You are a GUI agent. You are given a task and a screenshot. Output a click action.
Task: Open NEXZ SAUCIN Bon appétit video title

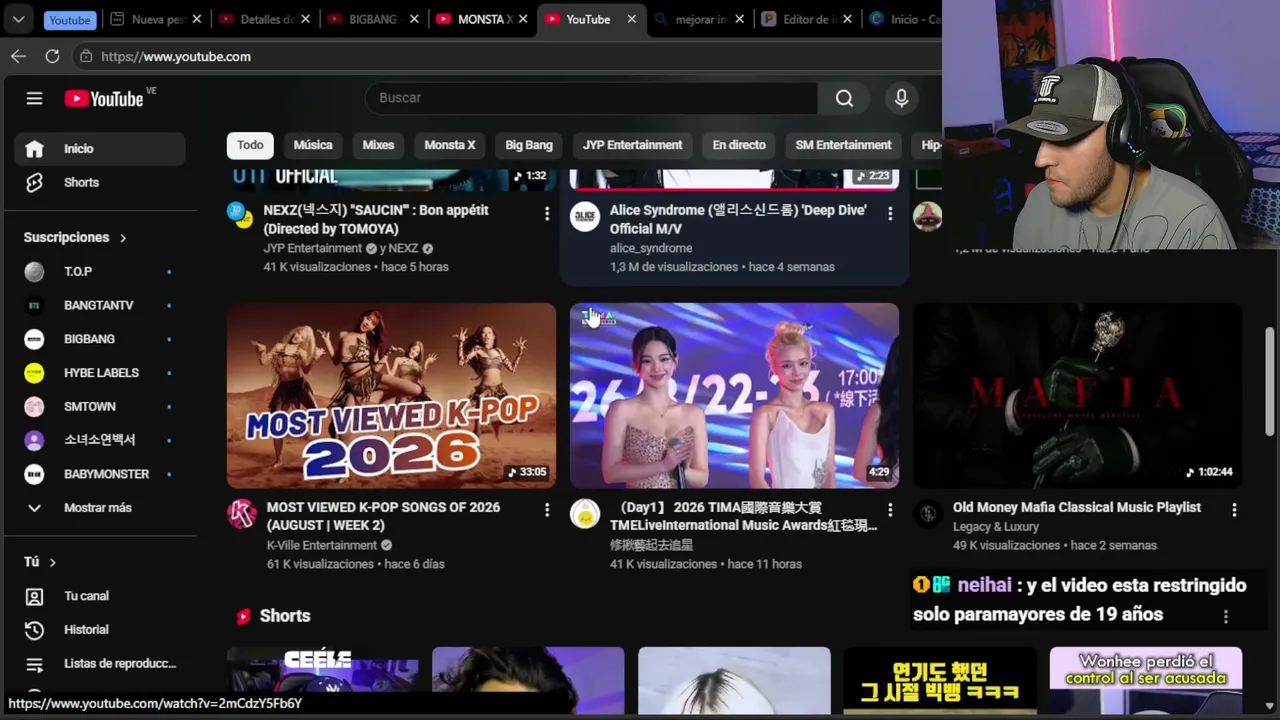click(376, 220)
